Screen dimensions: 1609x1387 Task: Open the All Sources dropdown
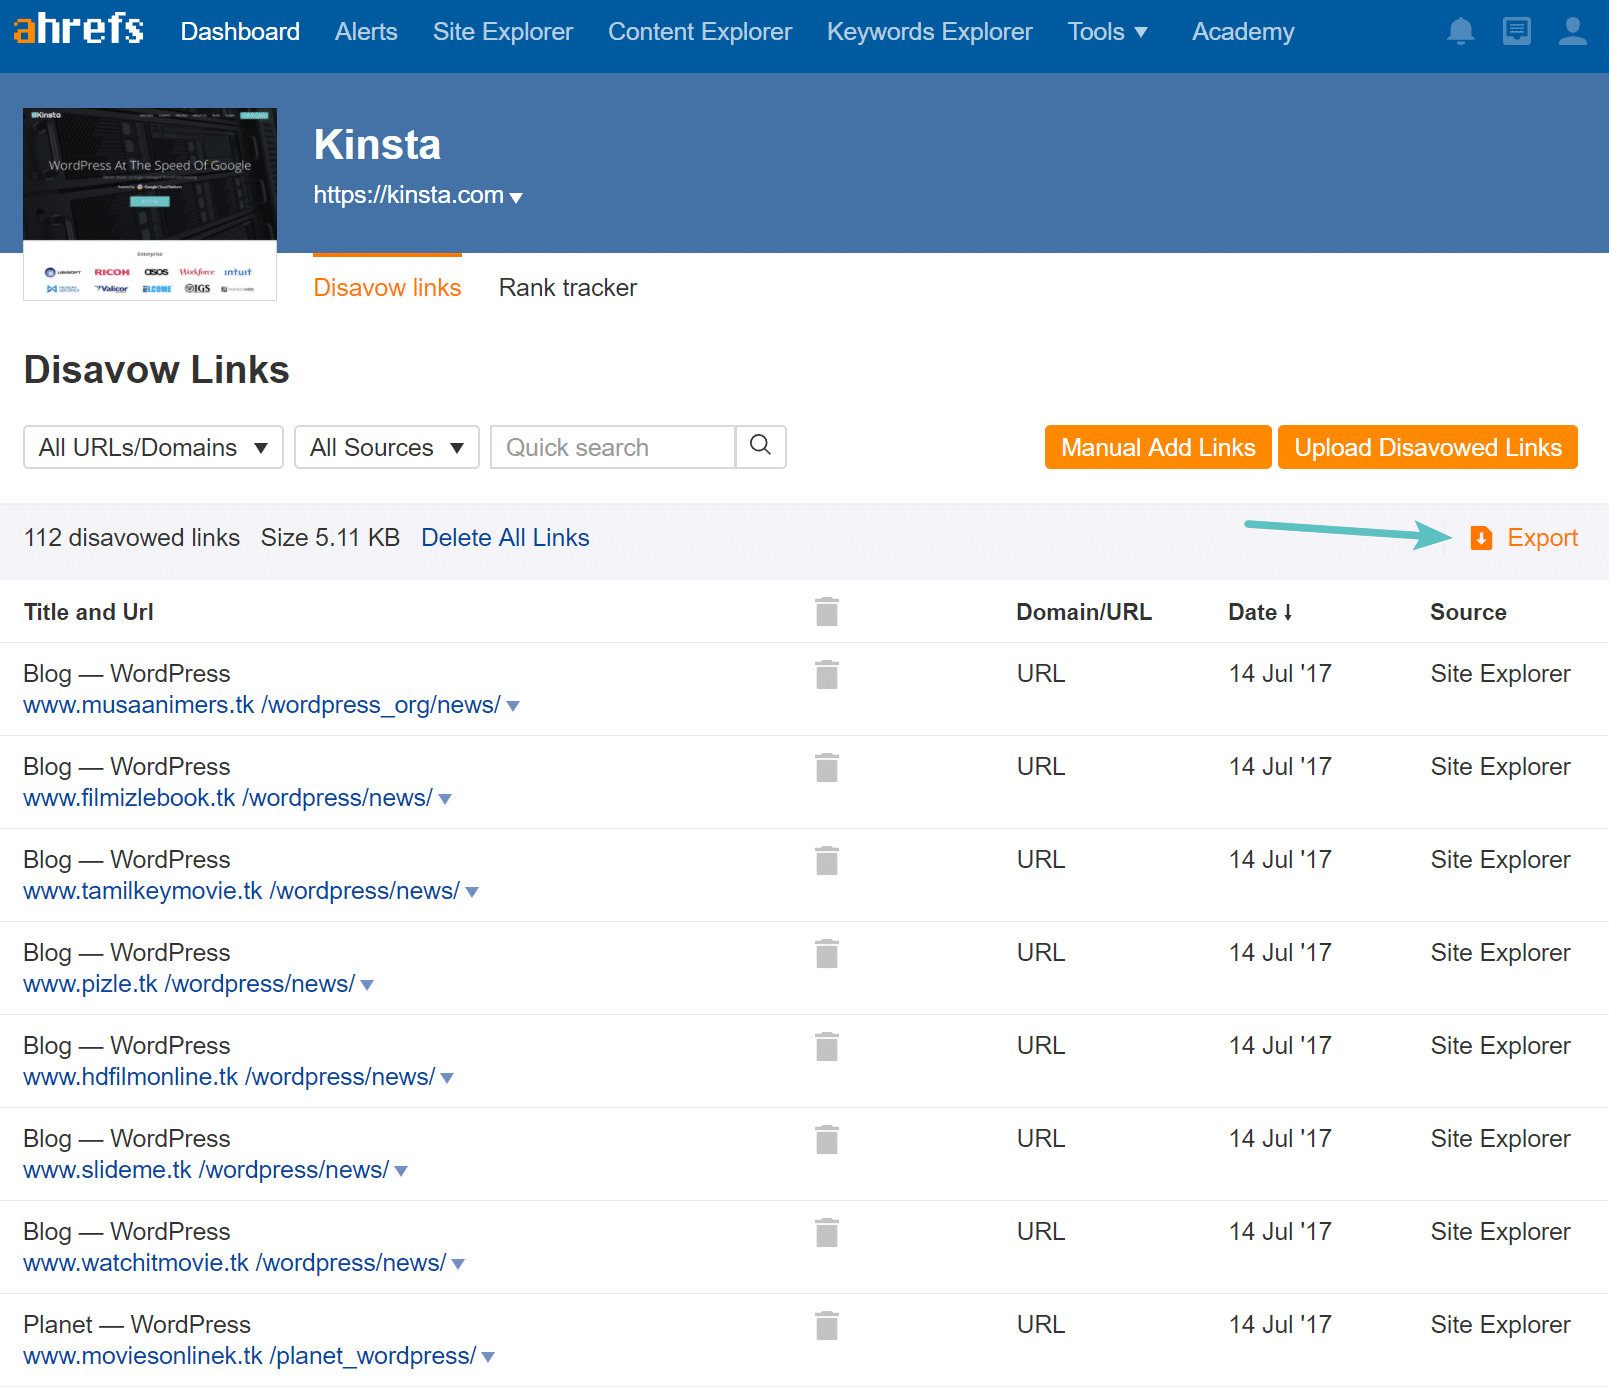click(x=386, y=447)
